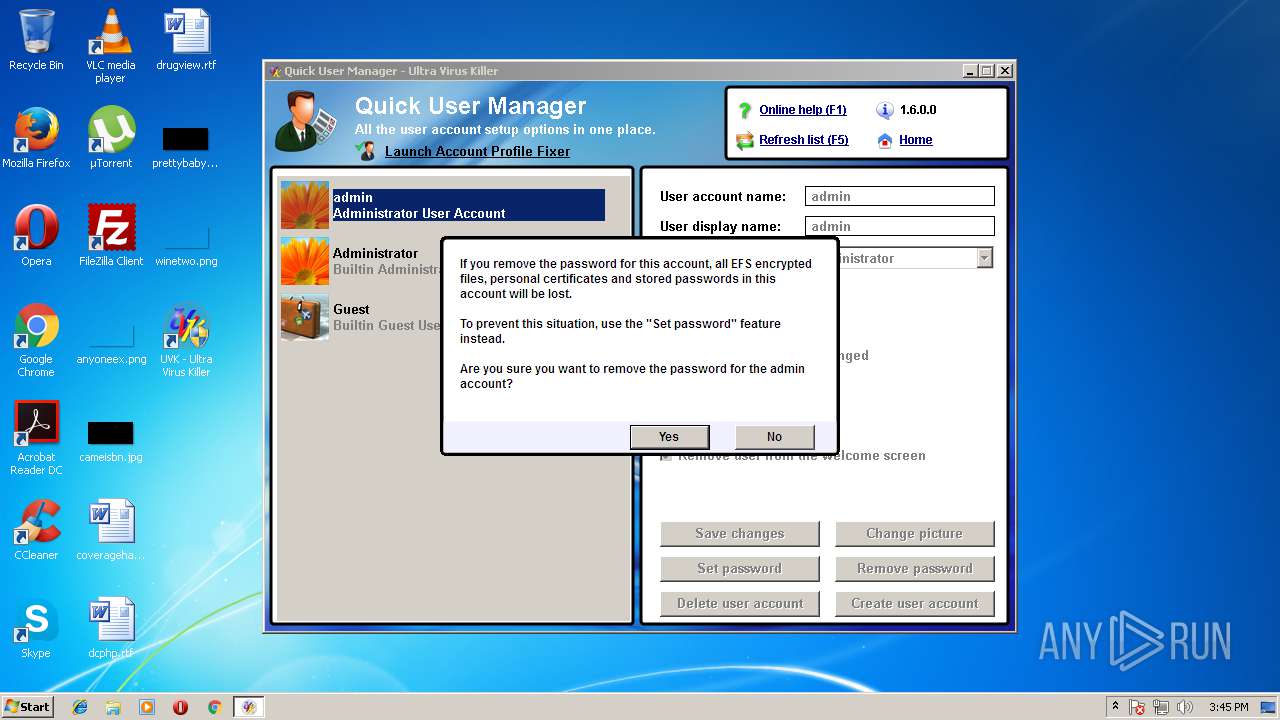The width and height of the screenshot is (1280, 720).
Task: Launch Account Profile Fixer link
Action: point(477,152)
